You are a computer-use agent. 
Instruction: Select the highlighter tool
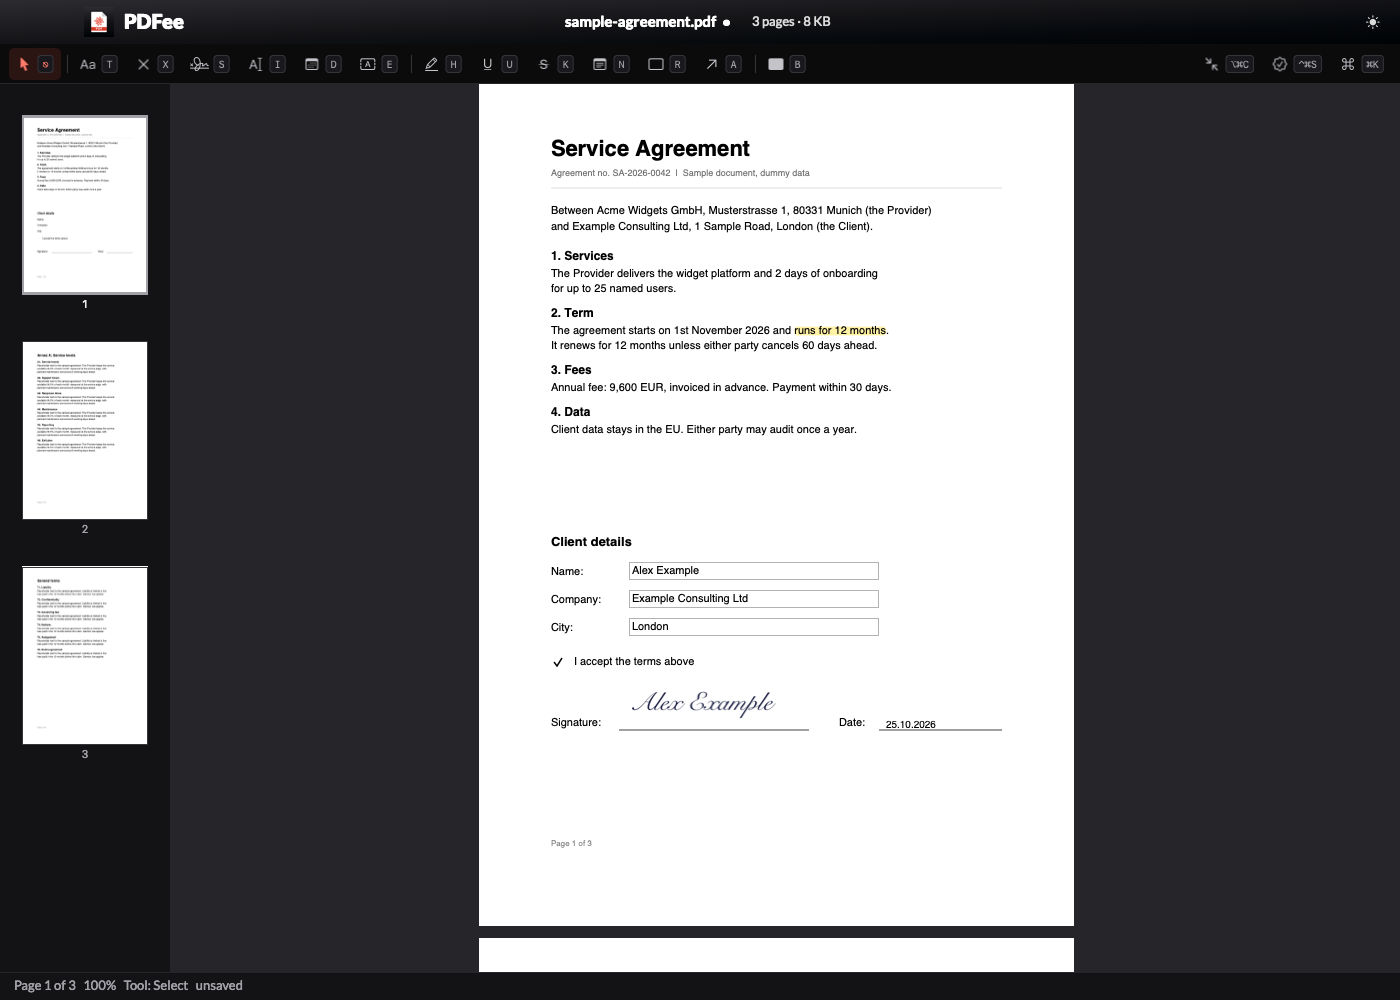(442, 64)
